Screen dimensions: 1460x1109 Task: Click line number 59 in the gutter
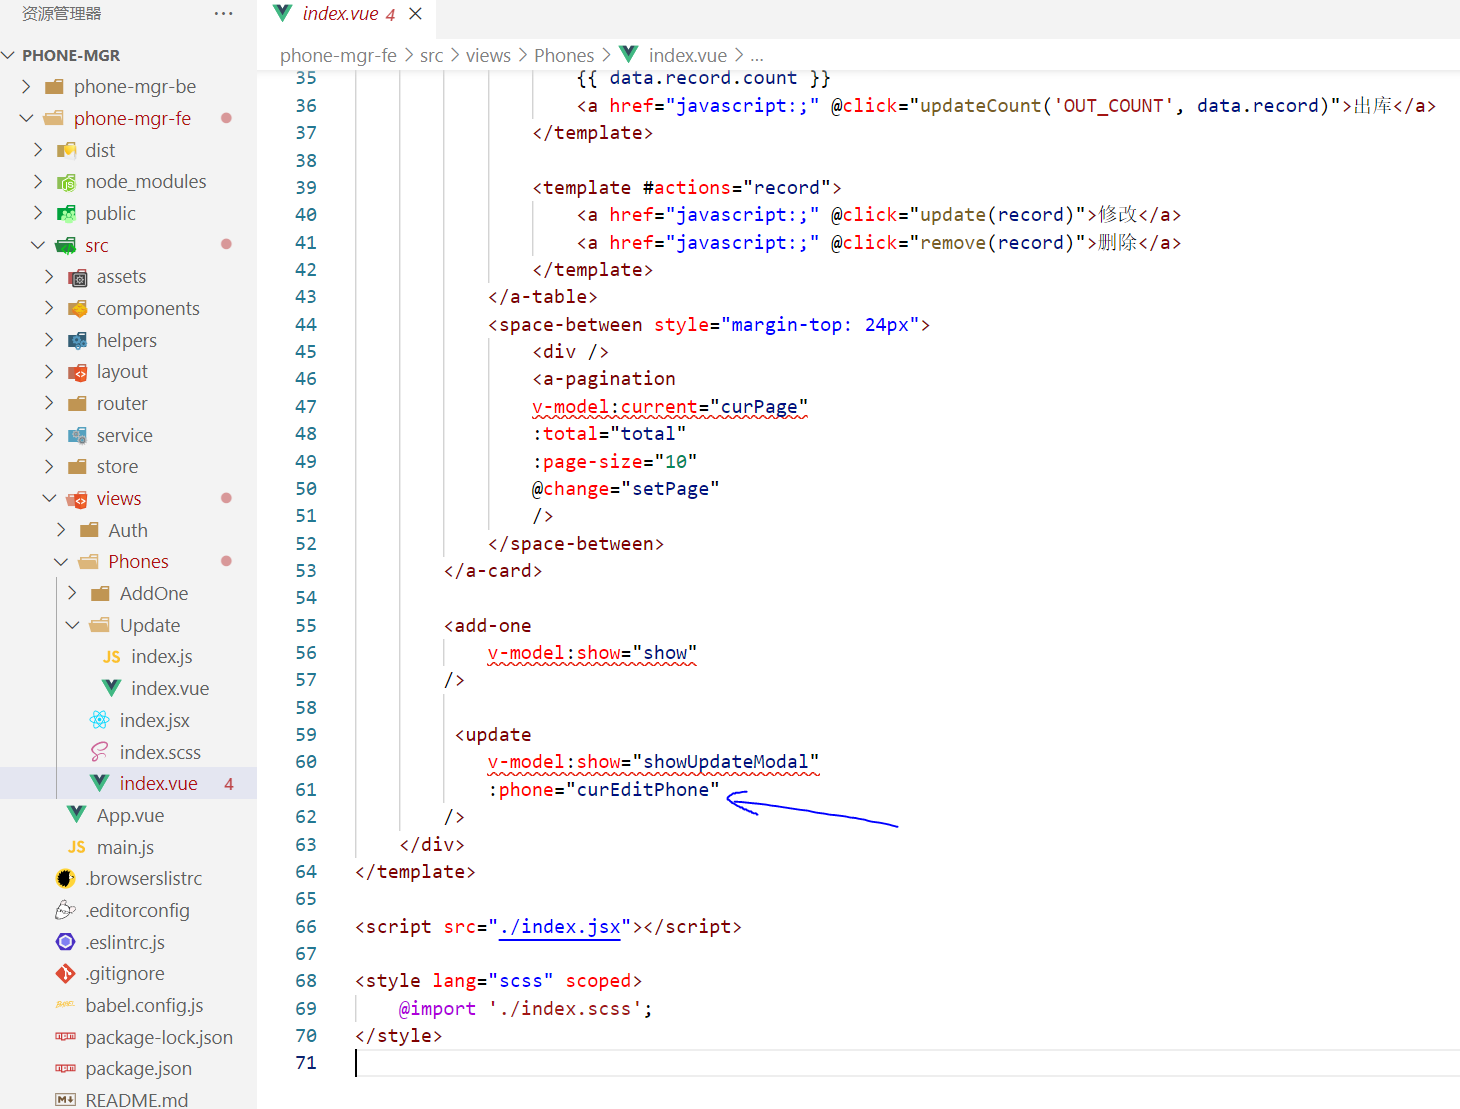(x=306, y=735)
